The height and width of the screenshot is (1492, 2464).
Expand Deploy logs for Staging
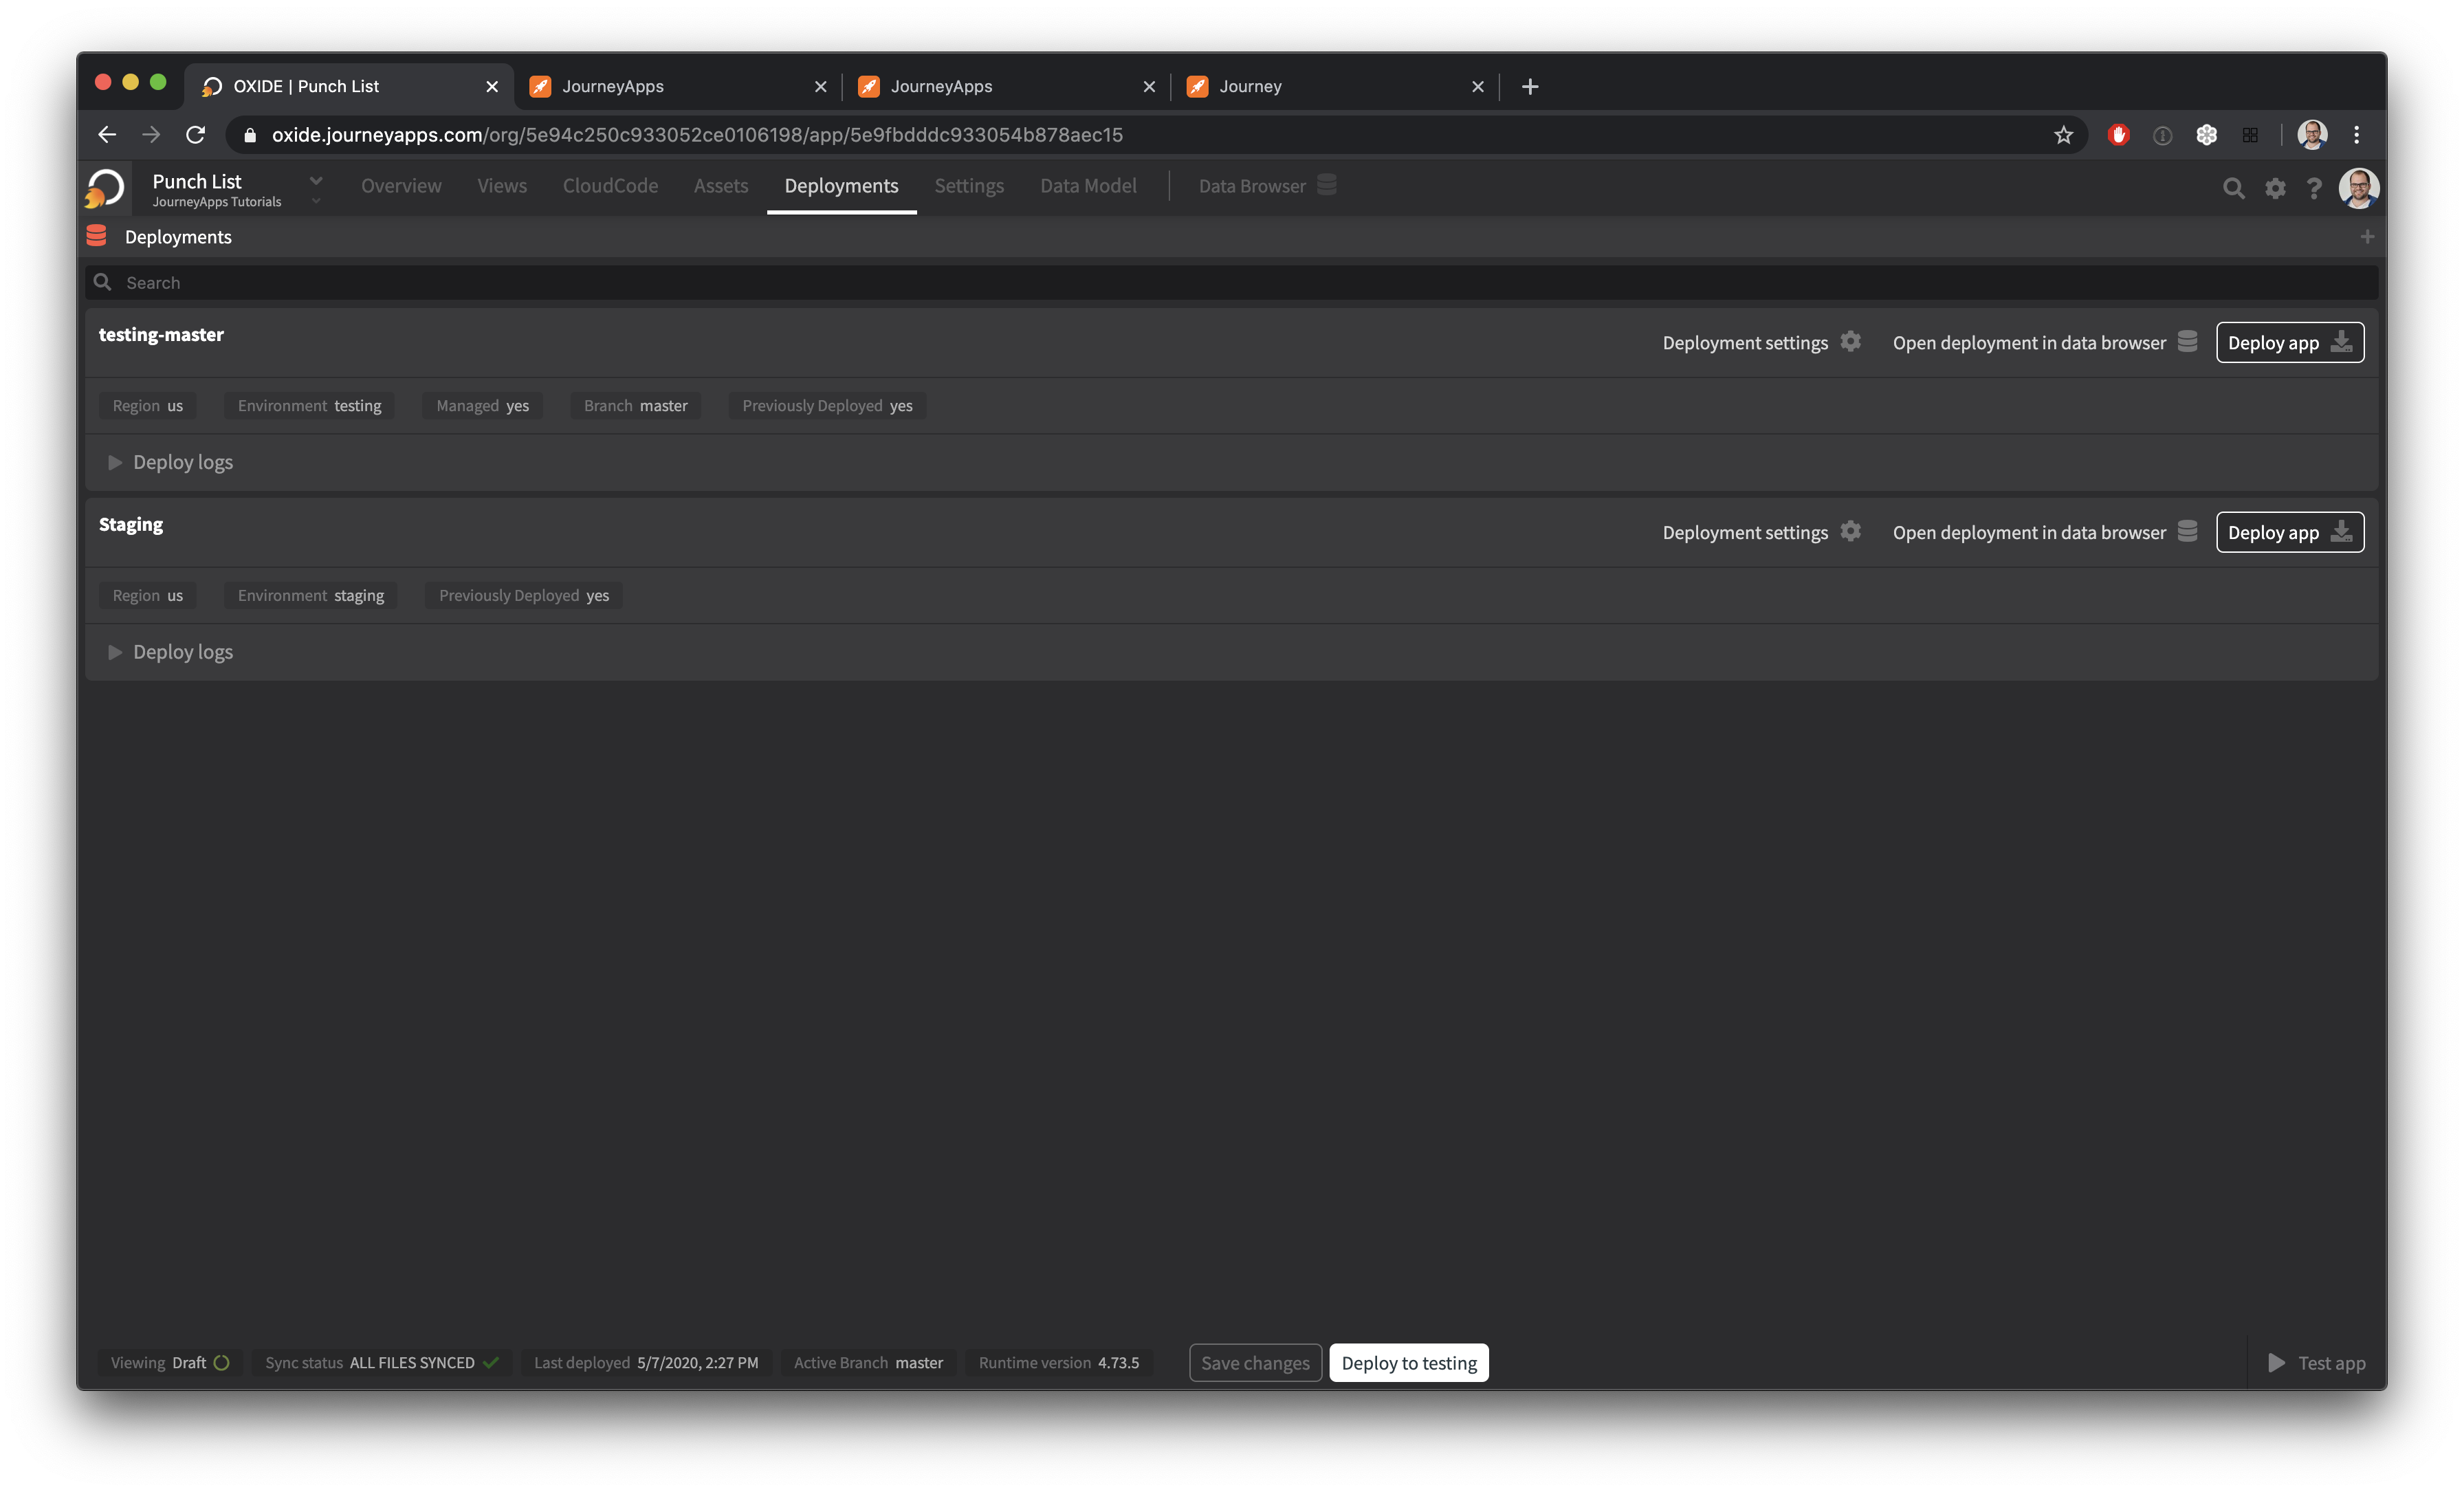[x=170, y=652]
